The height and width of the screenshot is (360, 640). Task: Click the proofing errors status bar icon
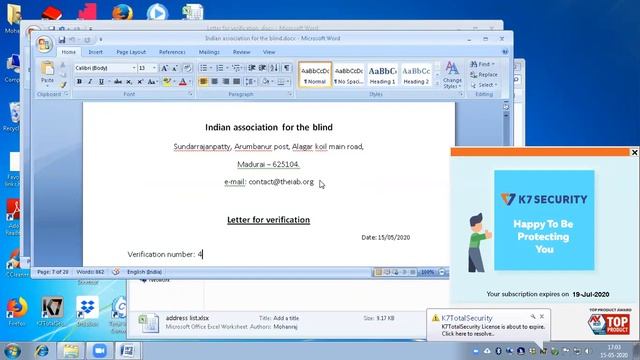click(116, 272)
